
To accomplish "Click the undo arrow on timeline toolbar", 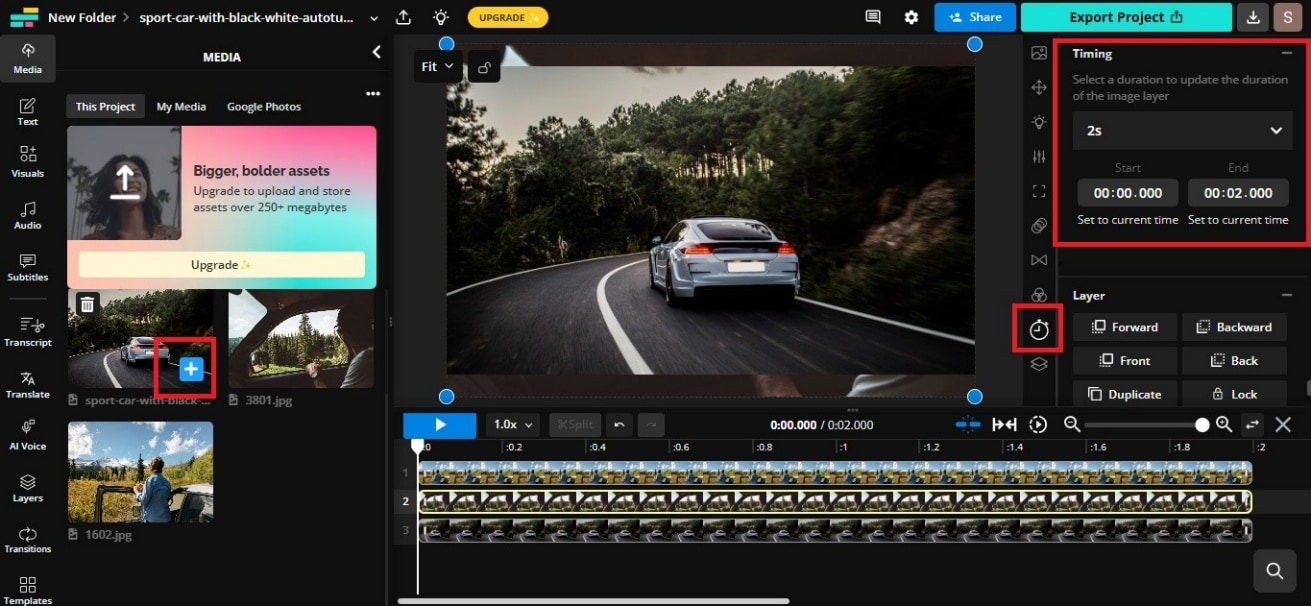I will (619, 424).
